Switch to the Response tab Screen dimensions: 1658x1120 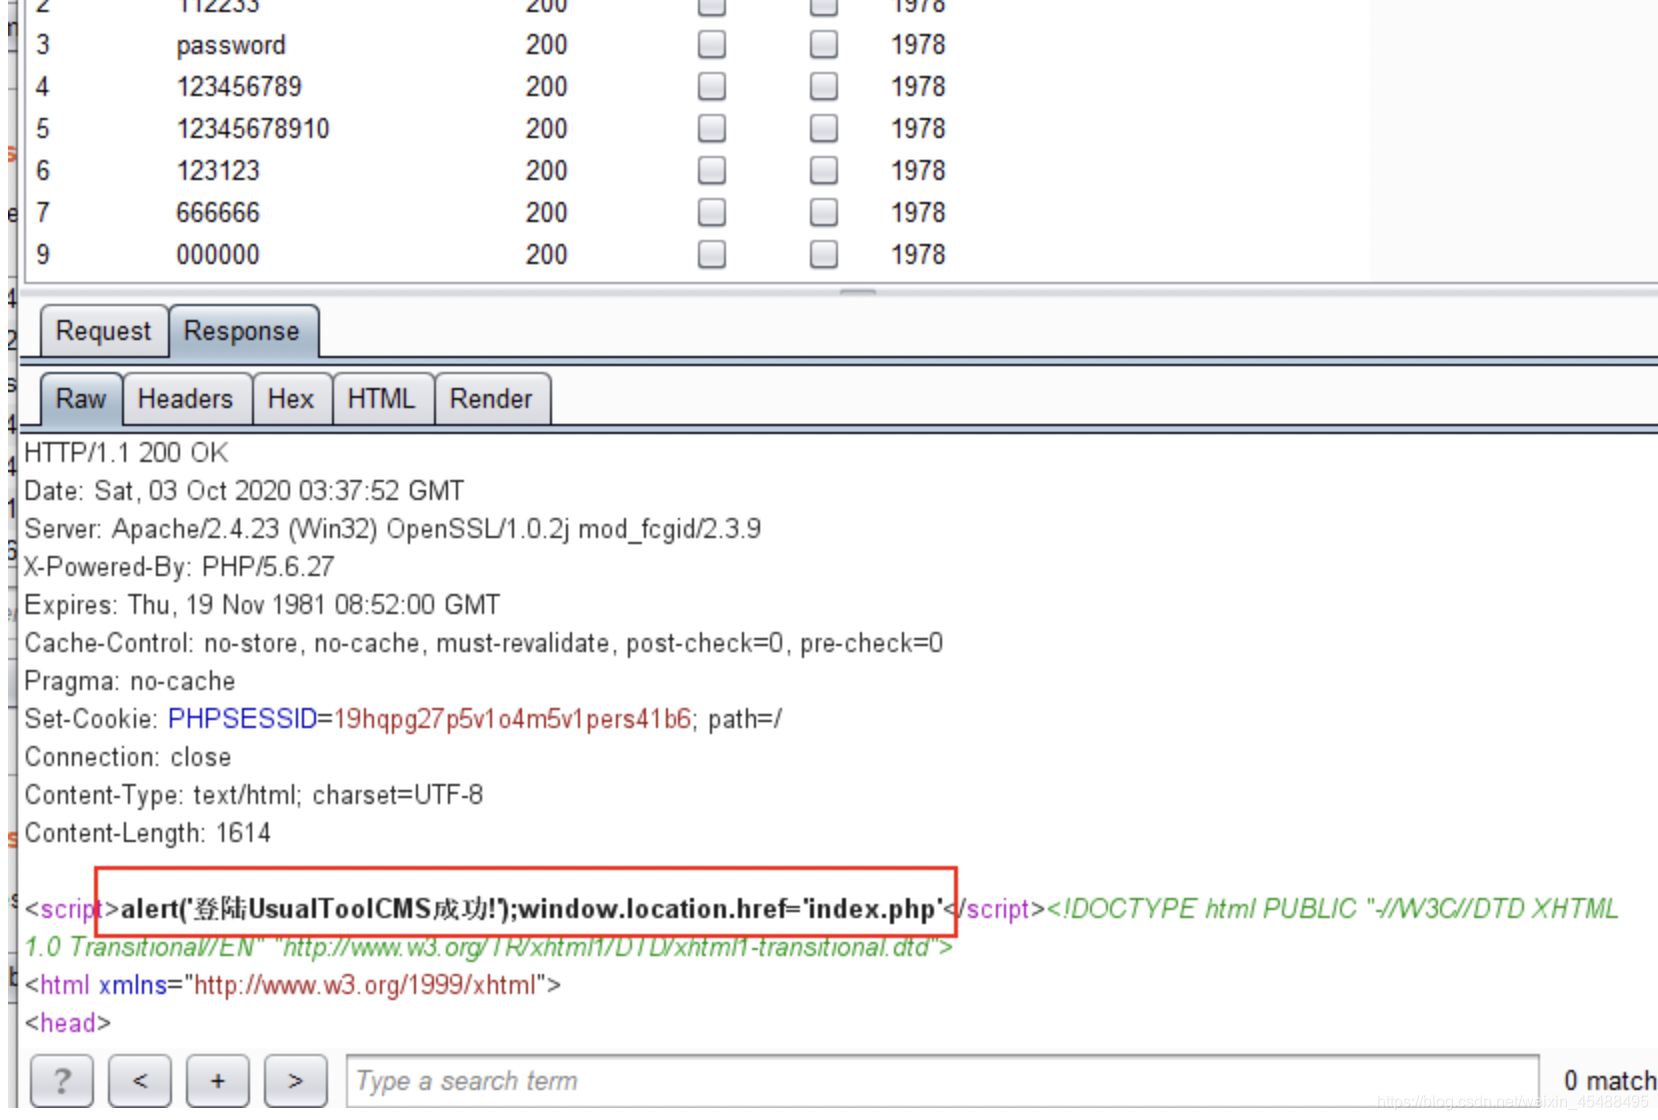(x=243, y=331)
